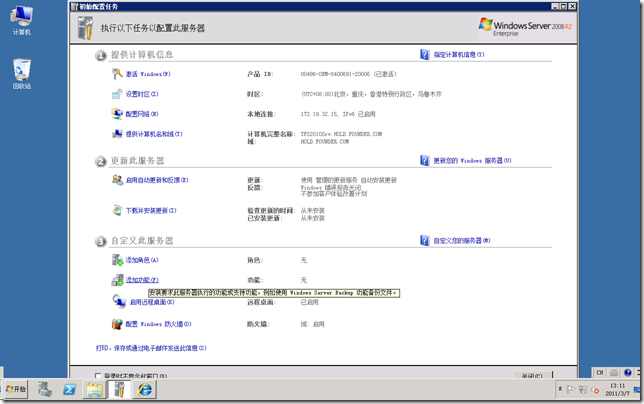
Task: Open the 自定义您的服务器 help link
Action: tap(462, 241)
